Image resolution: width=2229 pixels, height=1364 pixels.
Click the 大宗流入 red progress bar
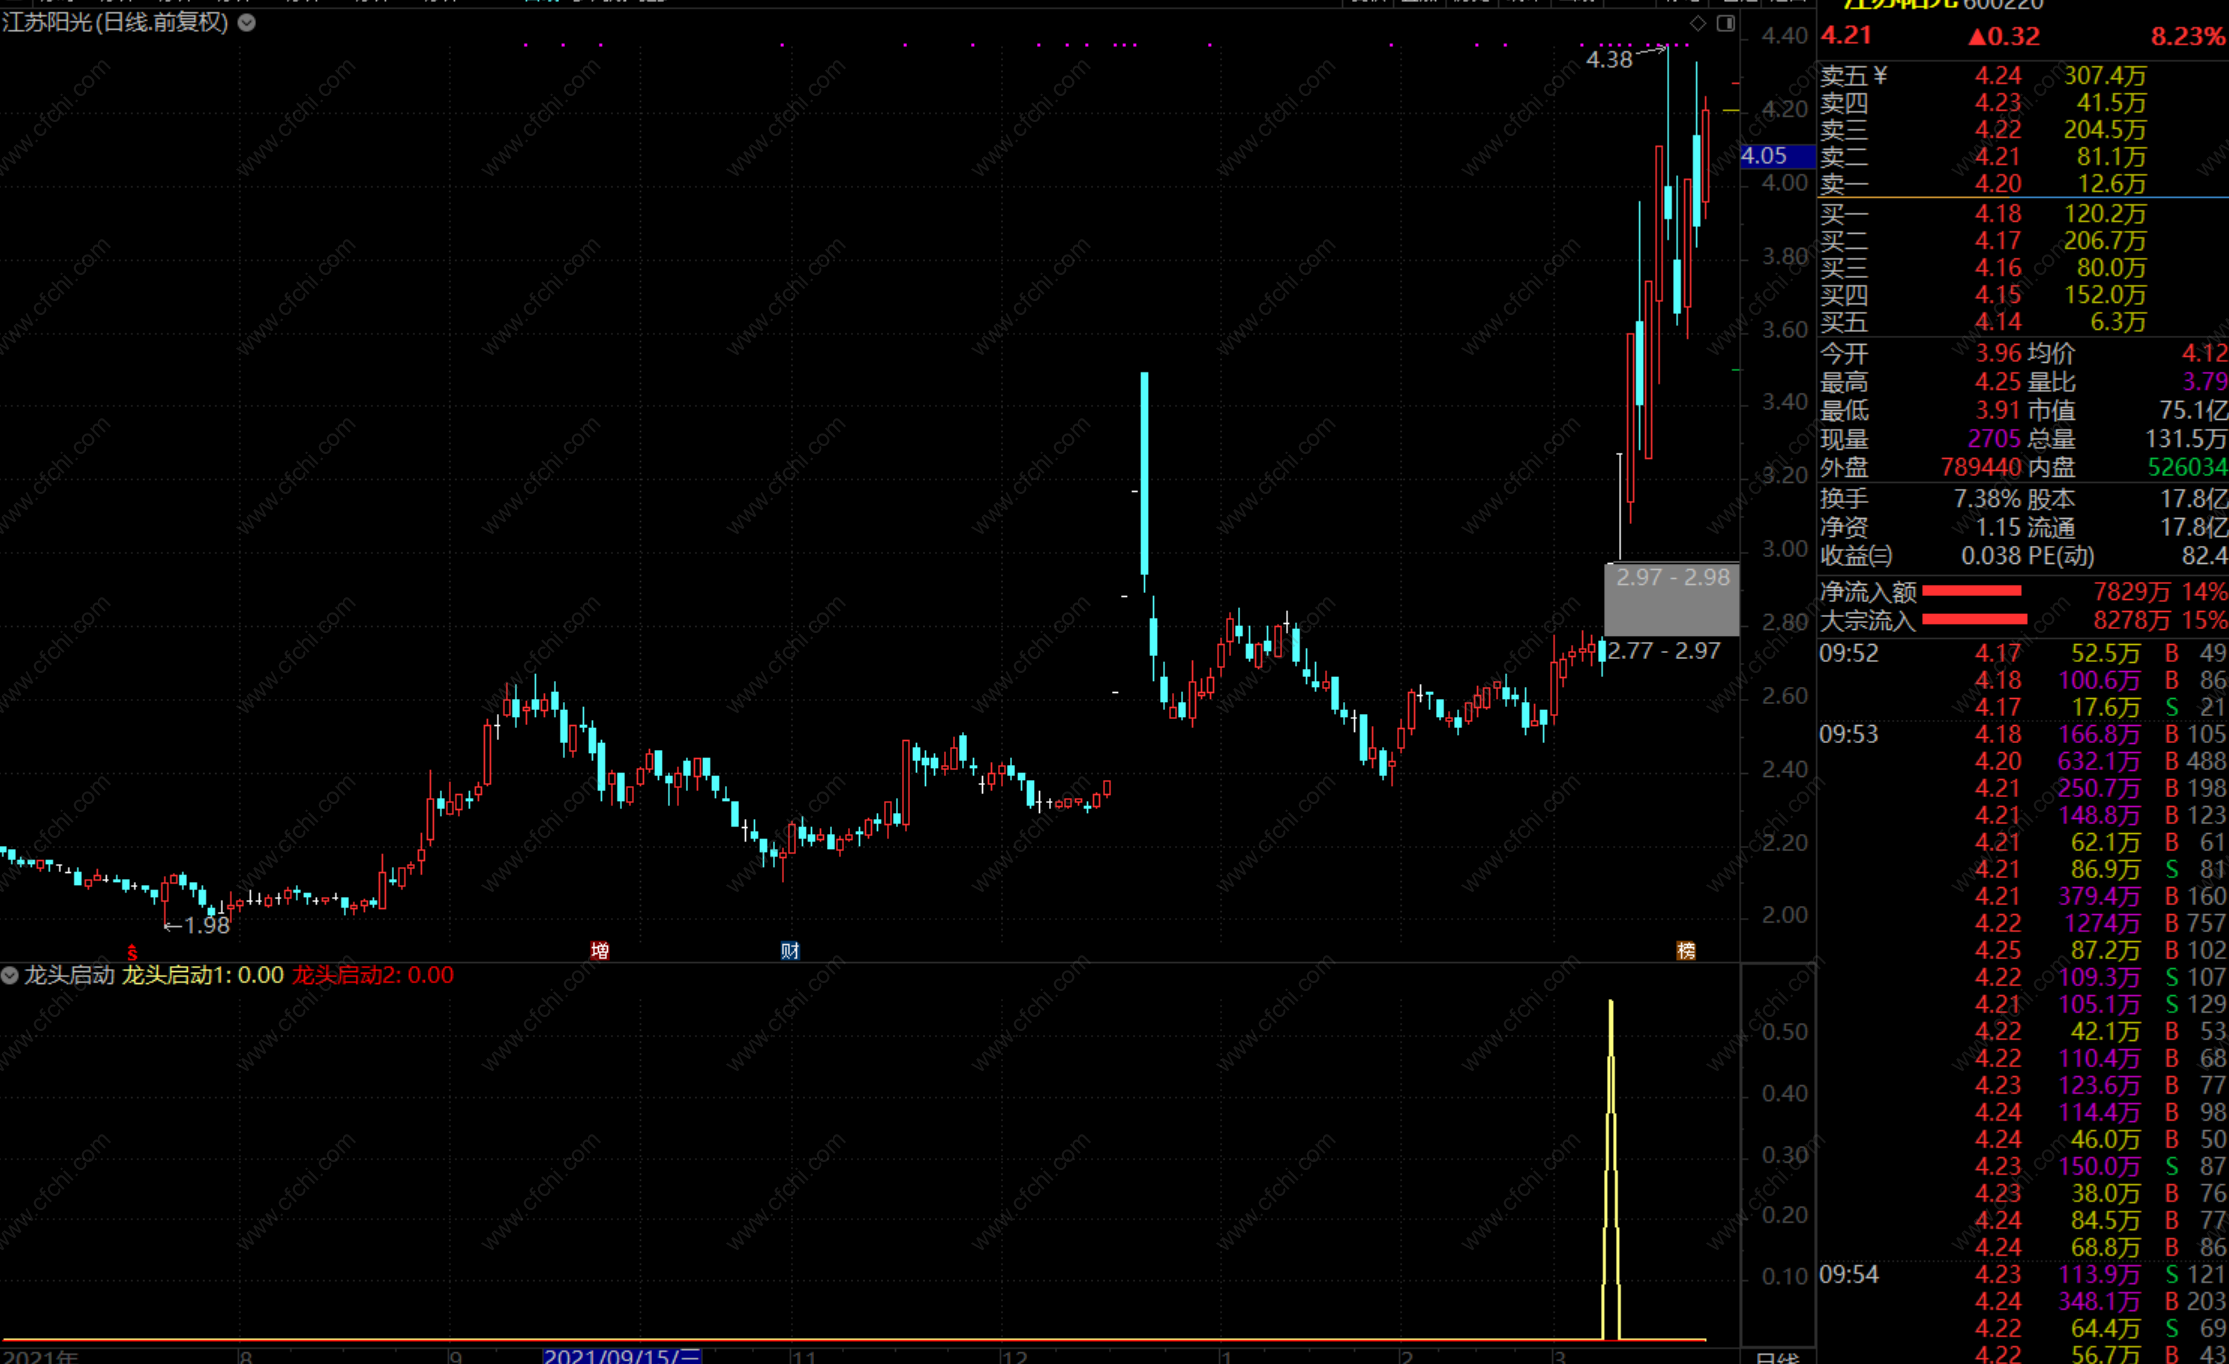point(1974,620)
